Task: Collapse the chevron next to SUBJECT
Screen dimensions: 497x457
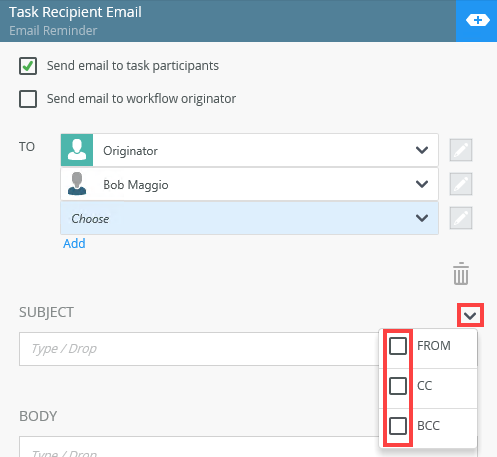Action: coord(470,315)
